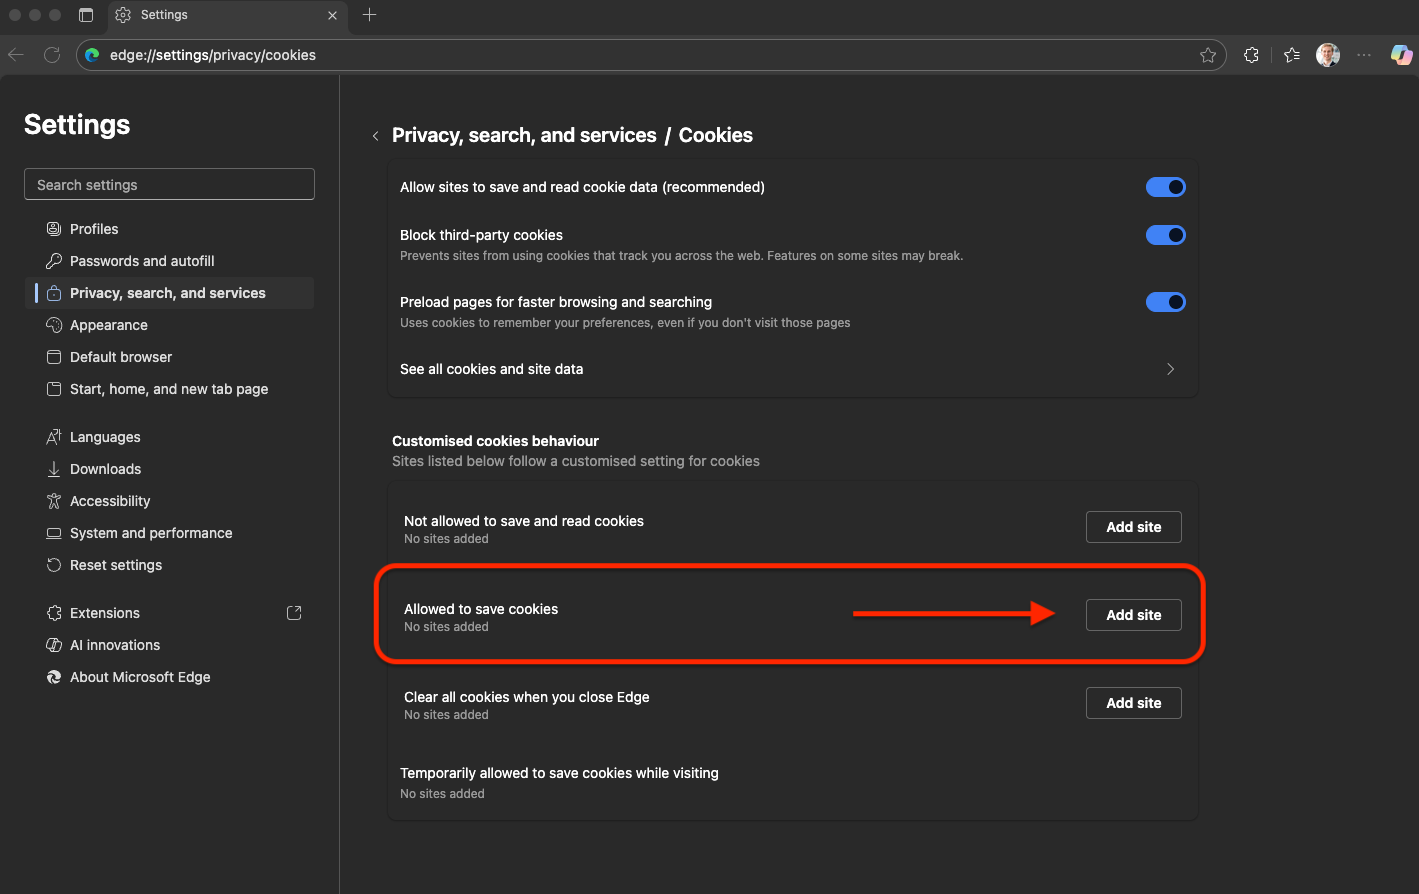1419x894 pixels.
Task: Collapse Cookies via the back chevron
Action: click(375, 135)
